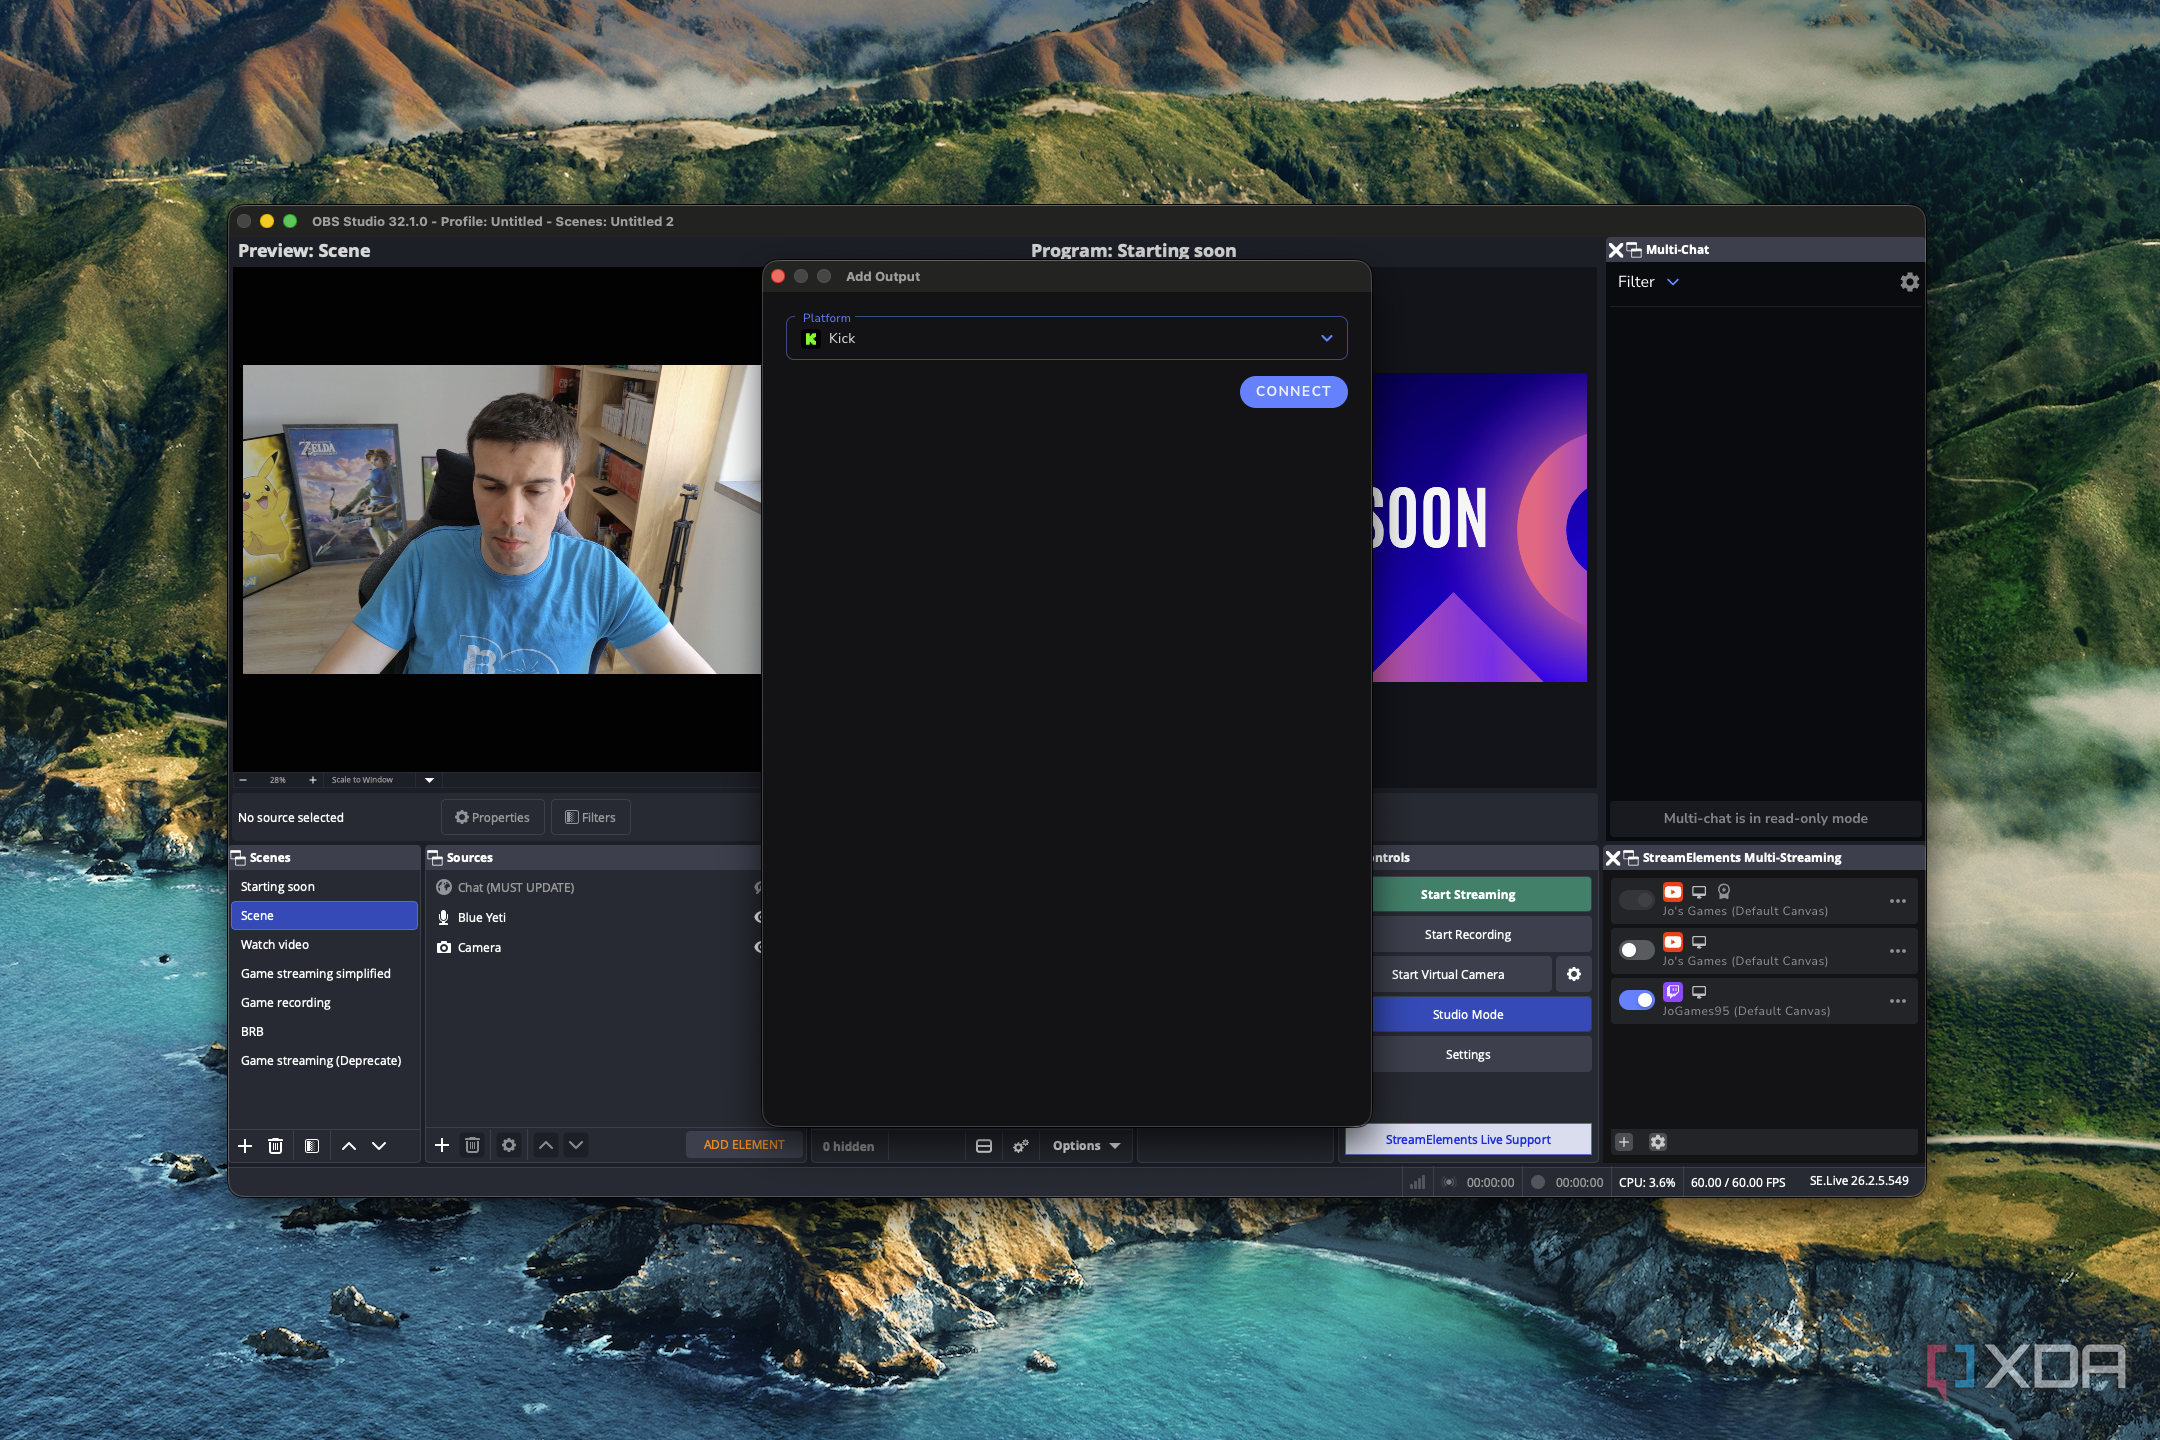
Task: Move scene down with the arrow icon
Action: click(379, 1146)
